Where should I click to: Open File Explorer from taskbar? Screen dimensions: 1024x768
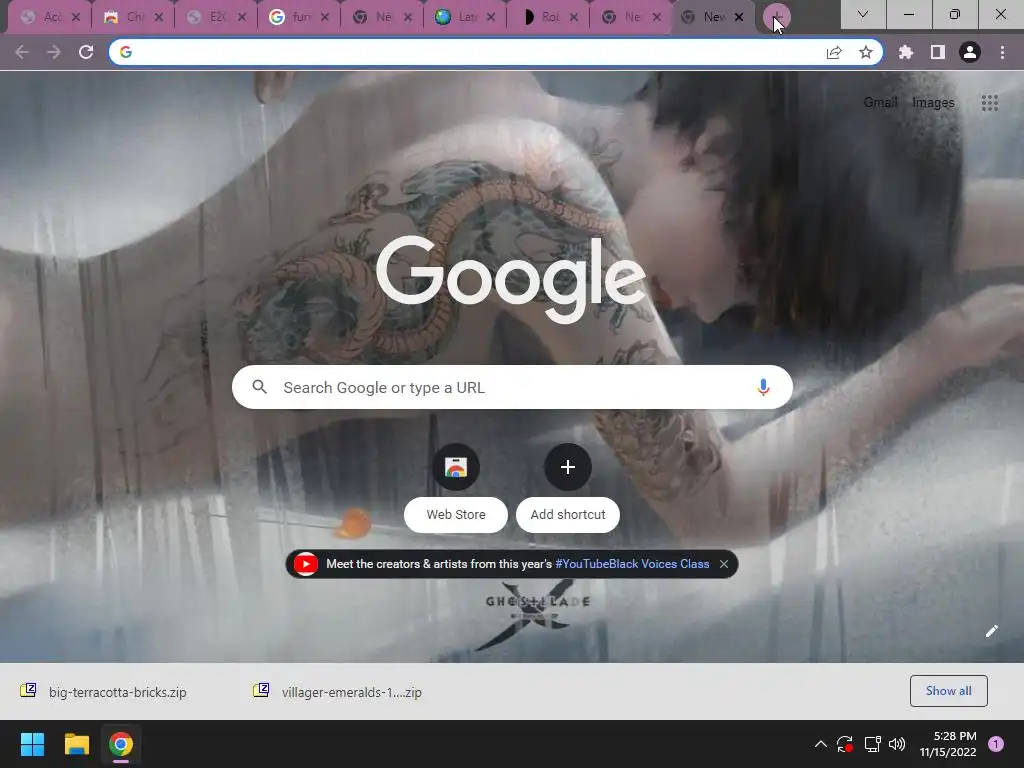click(76, 744)
